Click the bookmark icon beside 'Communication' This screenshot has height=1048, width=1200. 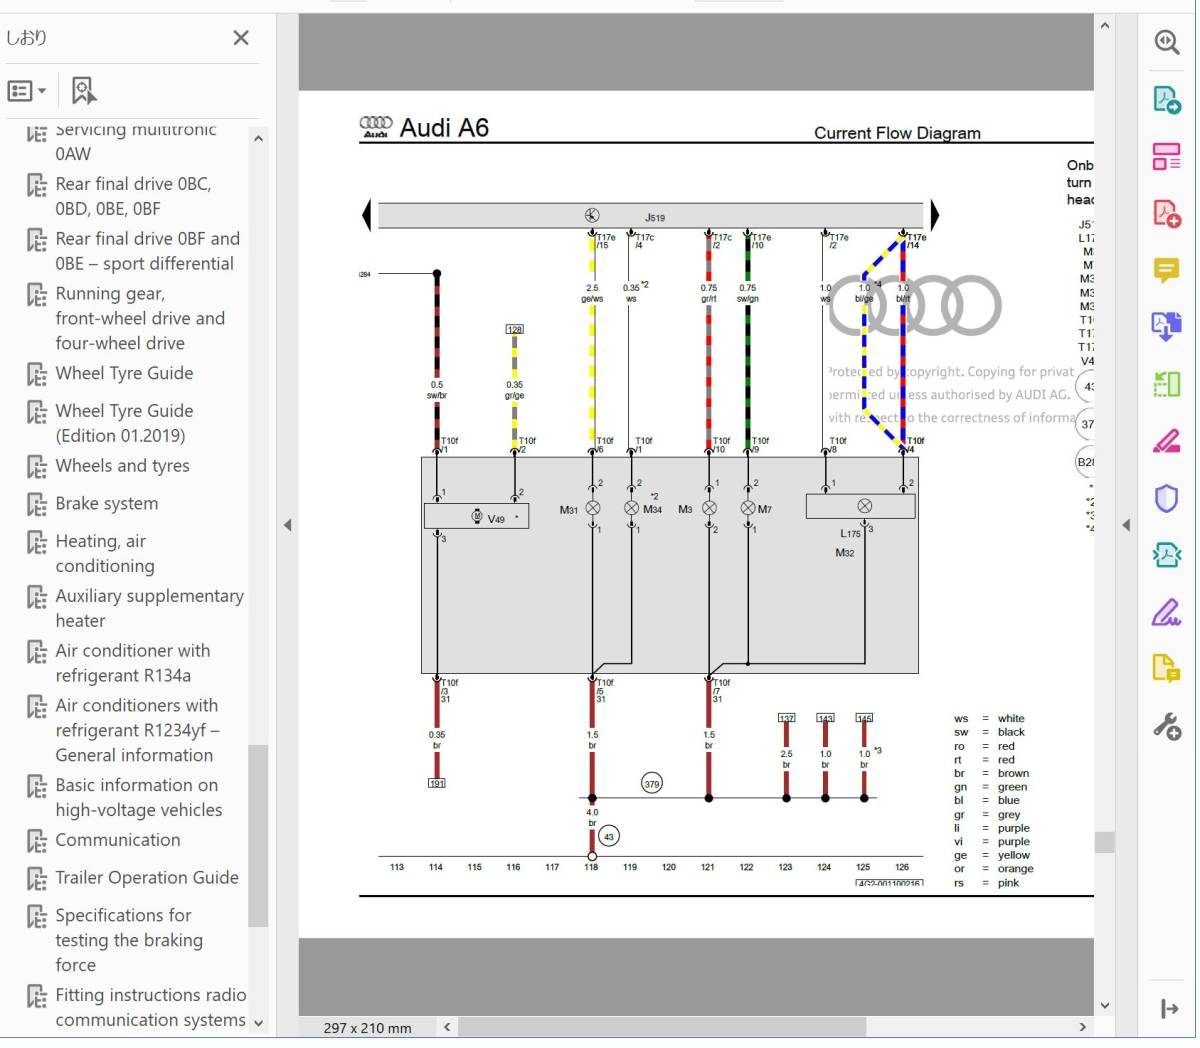pyautogui.click(x=37, y=841)
